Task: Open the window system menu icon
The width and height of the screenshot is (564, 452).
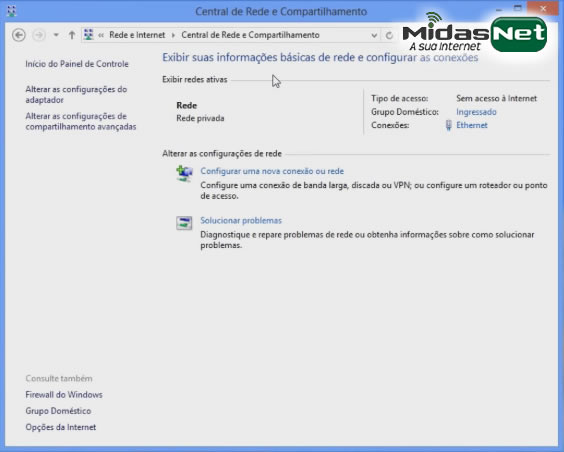Action: coord(11,11)
